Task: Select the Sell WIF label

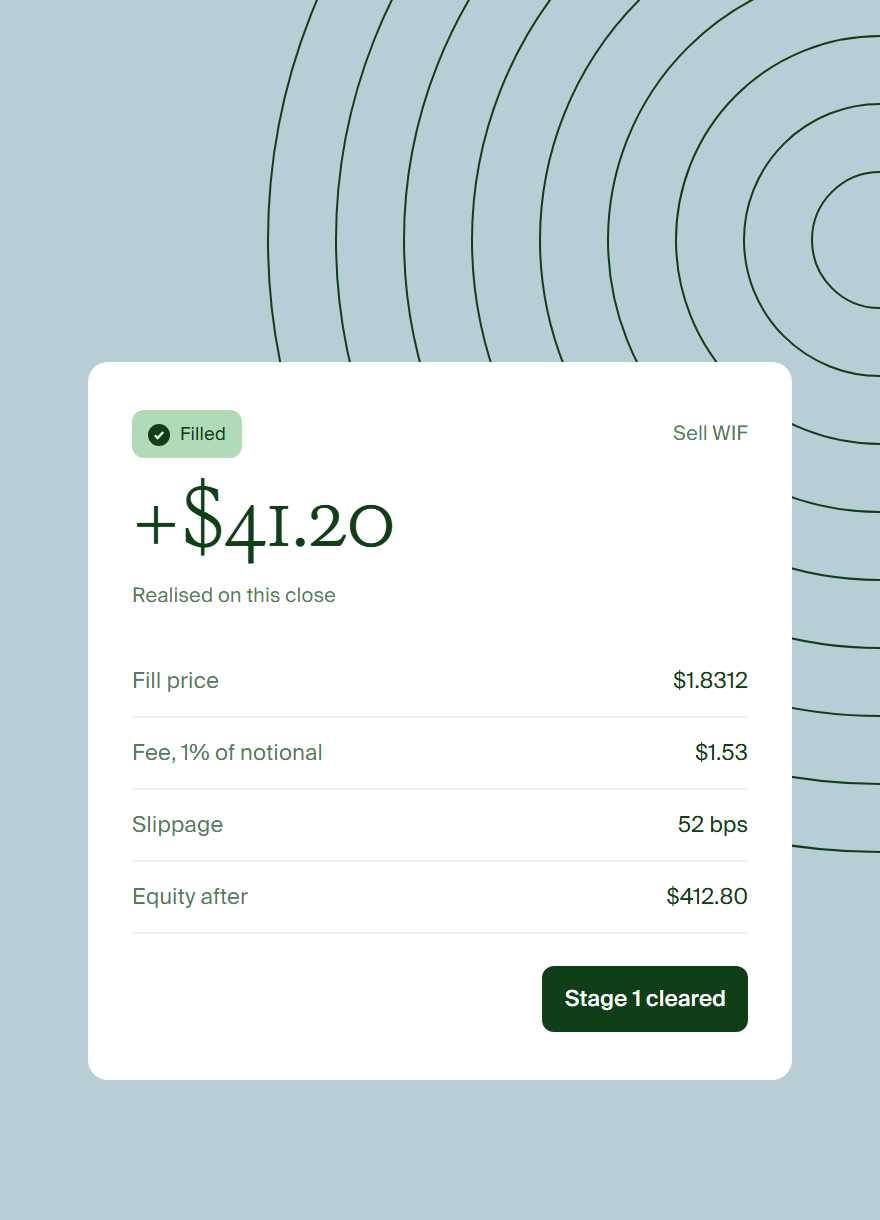Action: pyautogui.click(x=710, y=433)
